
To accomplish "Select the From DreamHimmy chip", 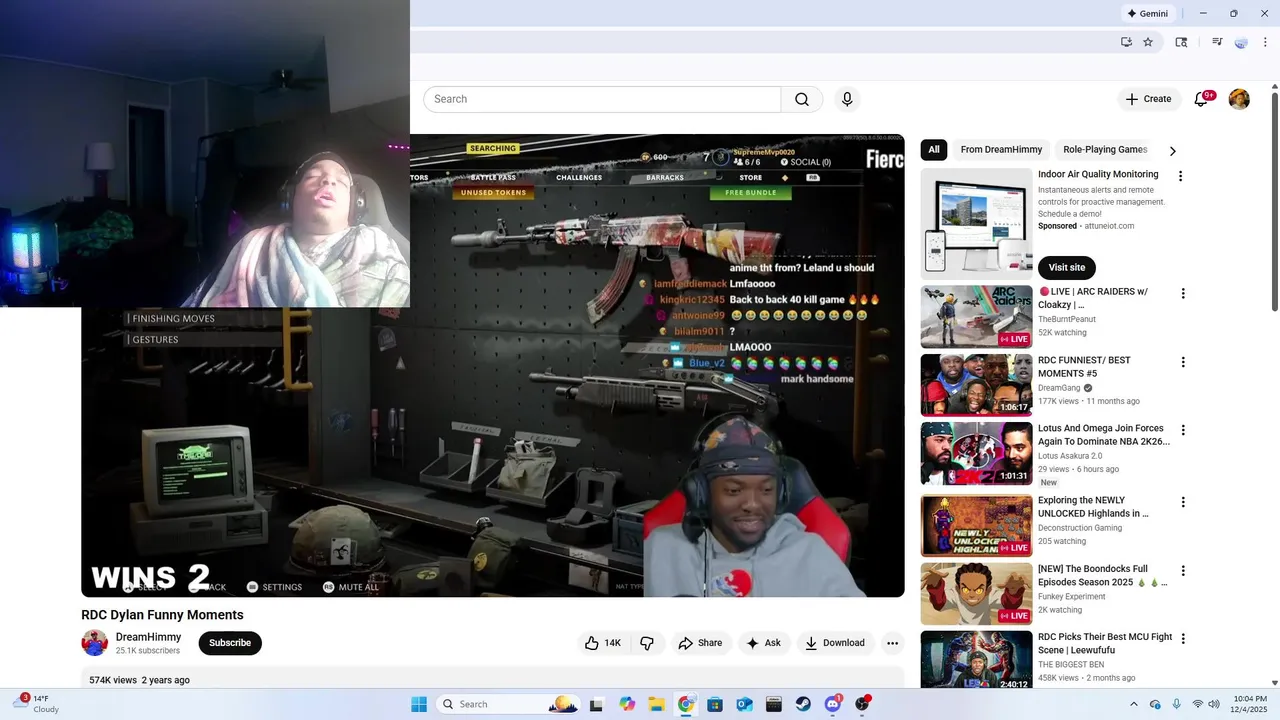I will [x=1001, y=150].
